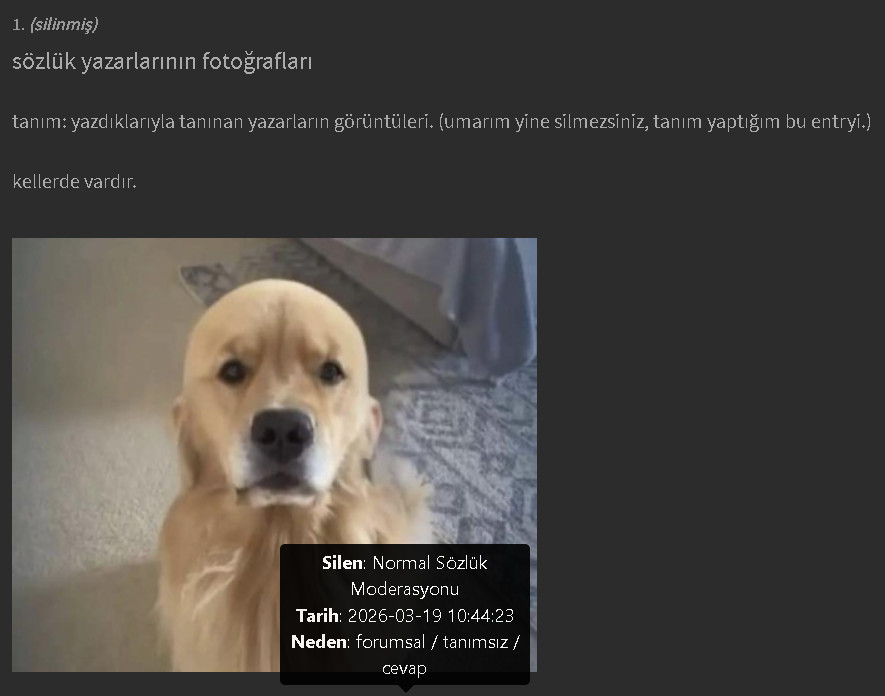The height and width of the screenshot is (696, 885).
Task: Open the "sözlük yazarlarının fotoğrafları" title
Action: pos(162,62)
